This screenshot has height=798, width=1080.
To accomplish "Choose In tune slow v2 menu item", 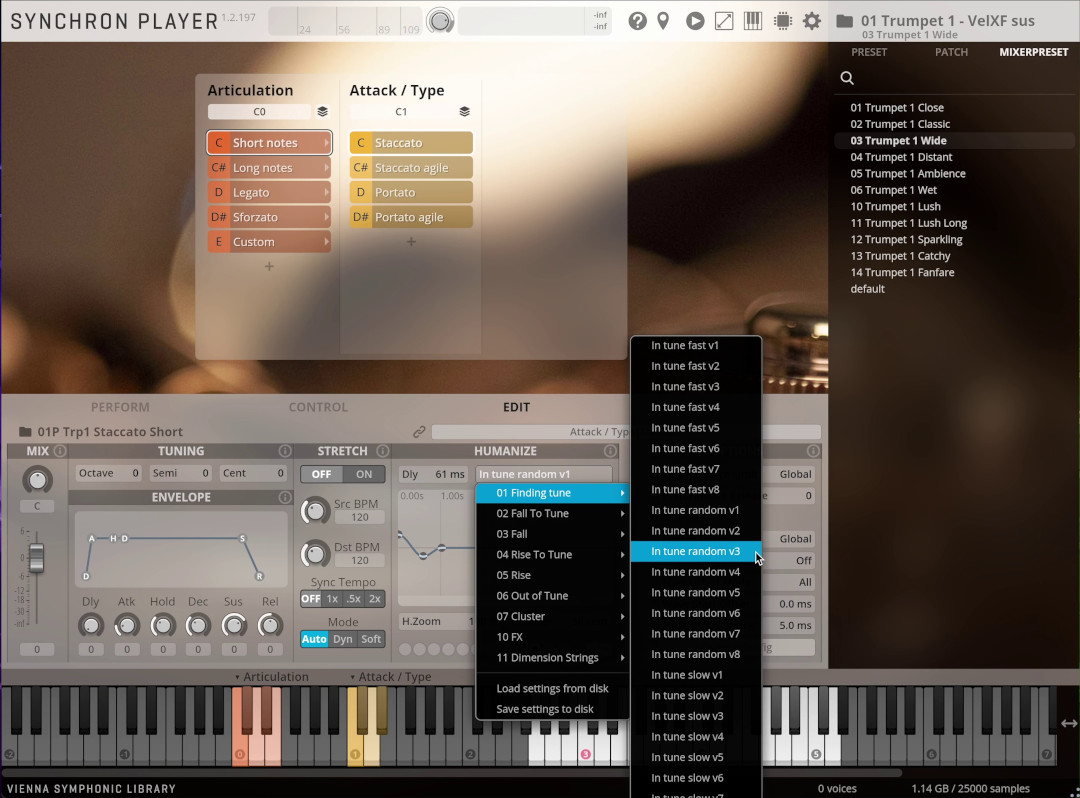I will (696, 696).
